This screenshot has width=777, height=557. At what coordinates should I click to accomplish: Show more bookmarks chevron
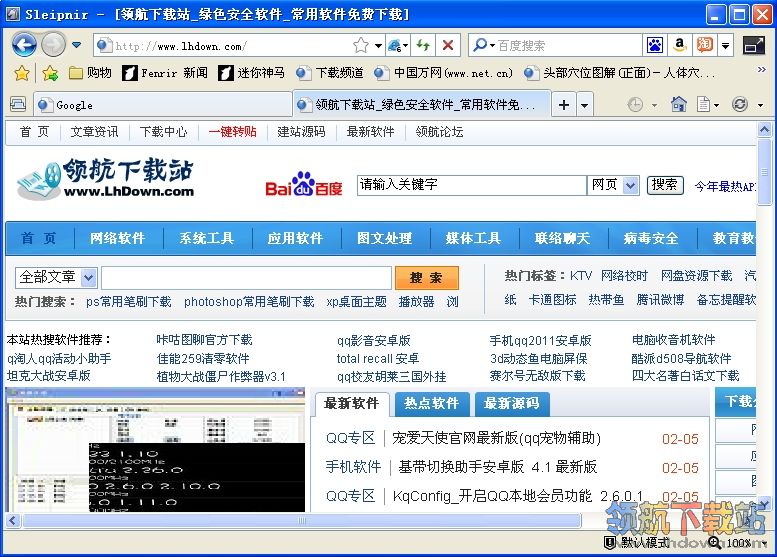762,70
